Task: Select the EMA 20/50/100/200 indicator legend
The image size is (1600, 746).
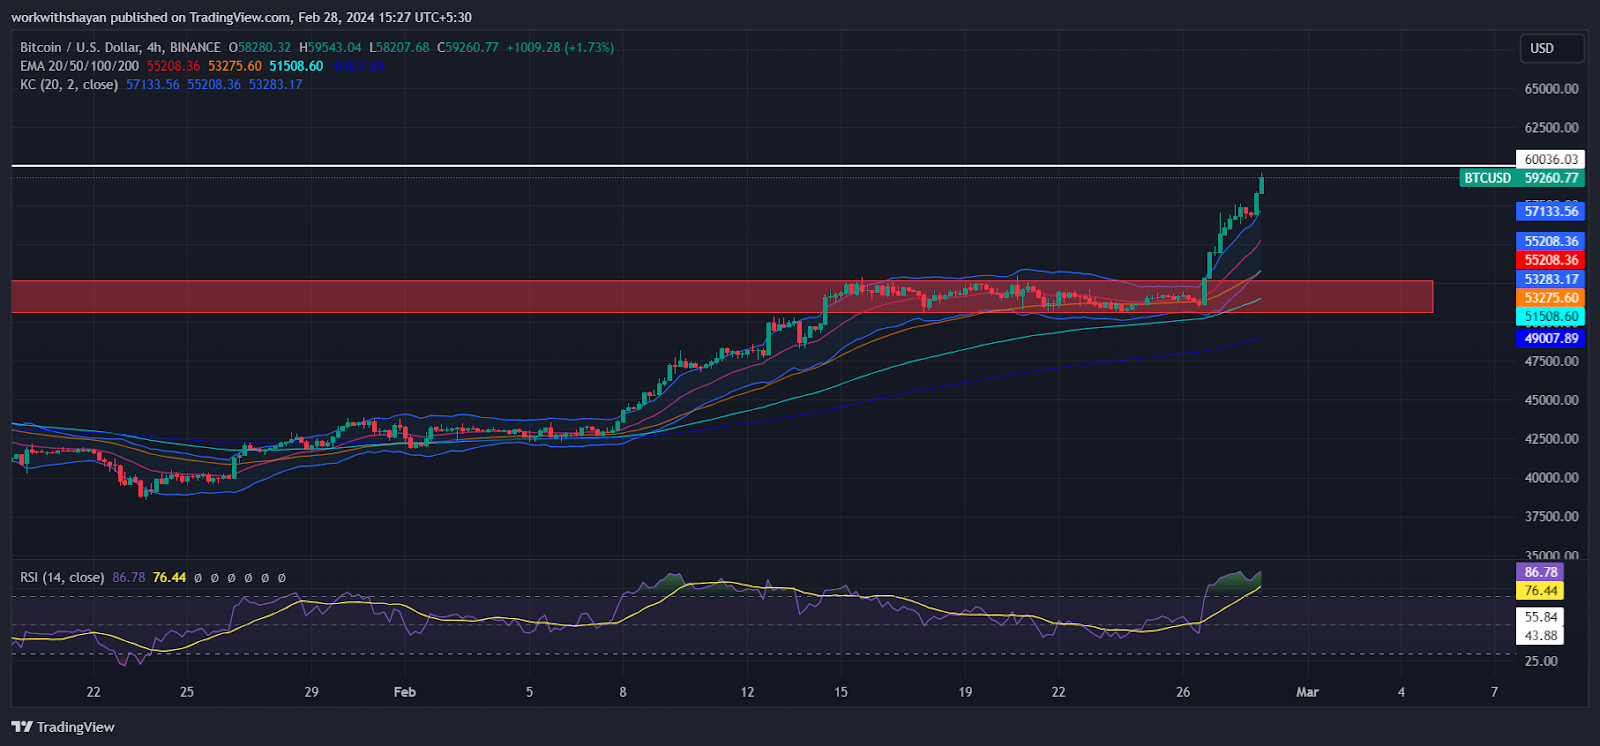Action: click(79, 66)
